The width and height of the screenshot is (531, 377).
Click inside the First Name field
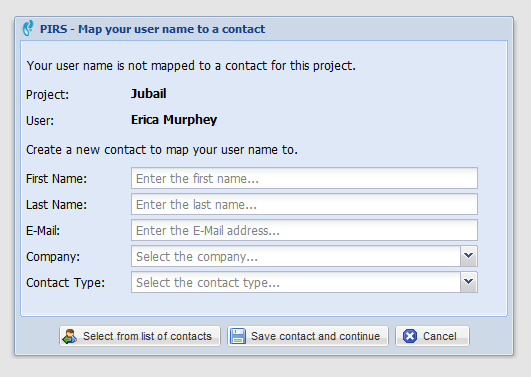click(304, 178)
